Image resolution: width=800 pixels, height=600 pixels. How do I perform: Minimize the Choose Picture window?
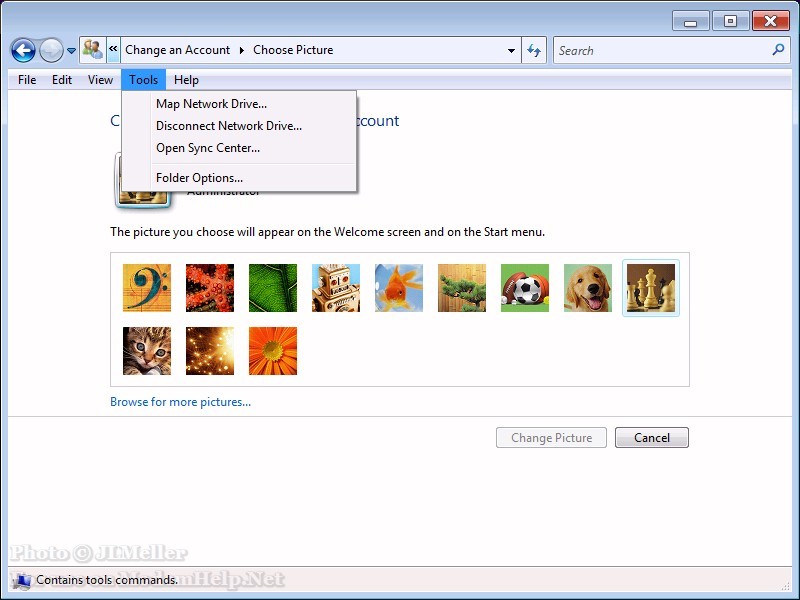[690, 21]
